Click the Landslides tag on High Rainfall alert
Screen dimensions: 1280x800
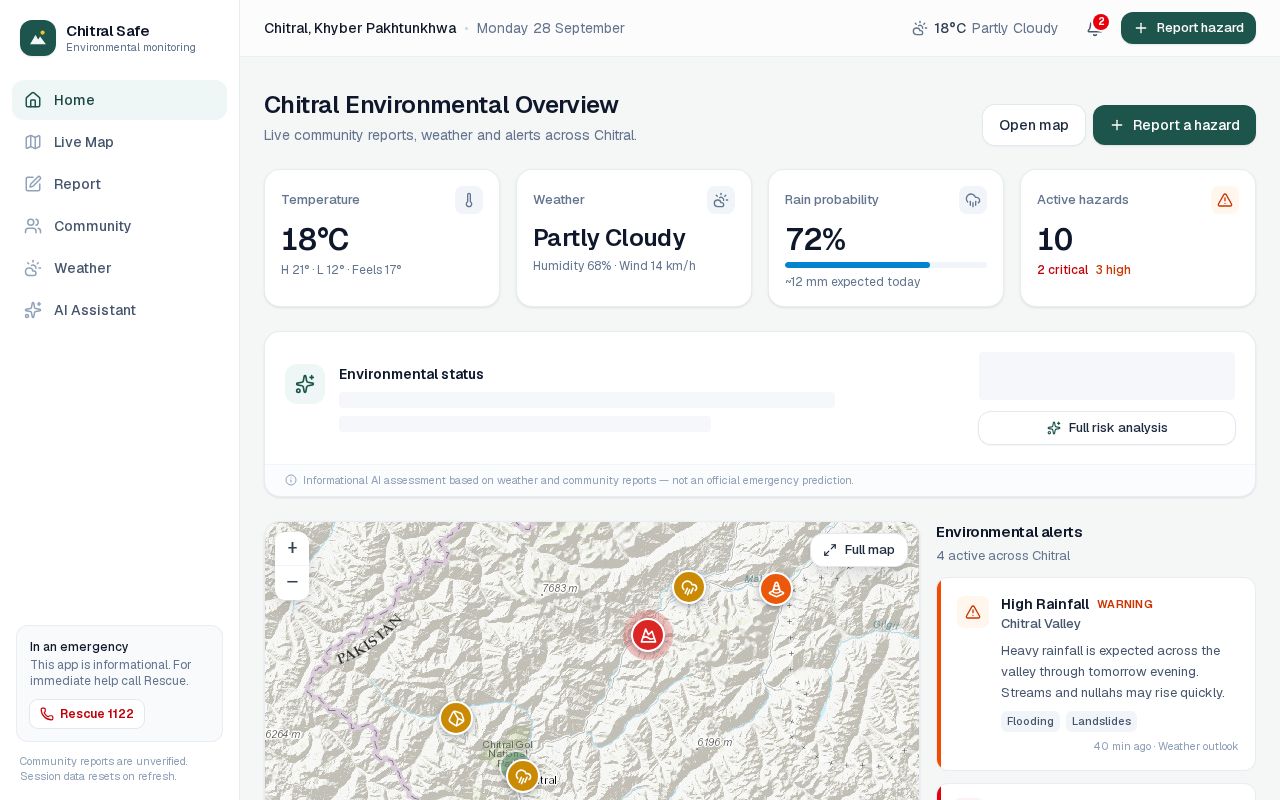tap(1101, 722)
